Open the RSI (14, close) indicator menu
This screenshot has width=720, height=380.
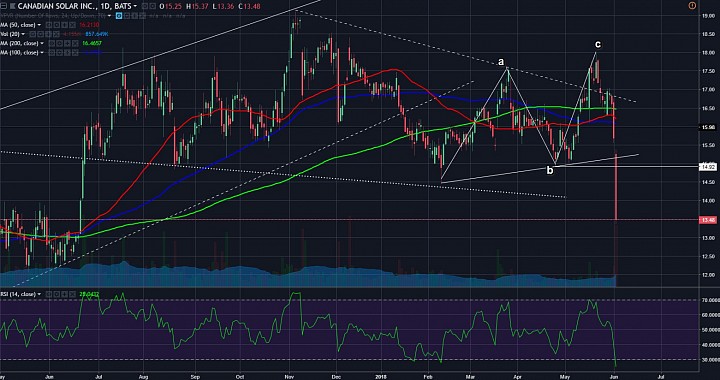click(39, 294)
